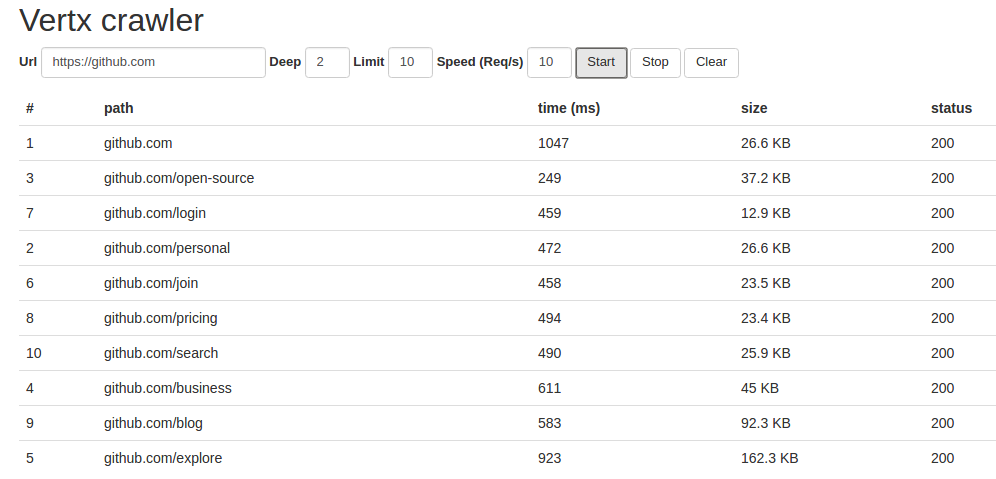Click the Start button
This screenshot has height=479, width=996.
(x=601, y=62)
